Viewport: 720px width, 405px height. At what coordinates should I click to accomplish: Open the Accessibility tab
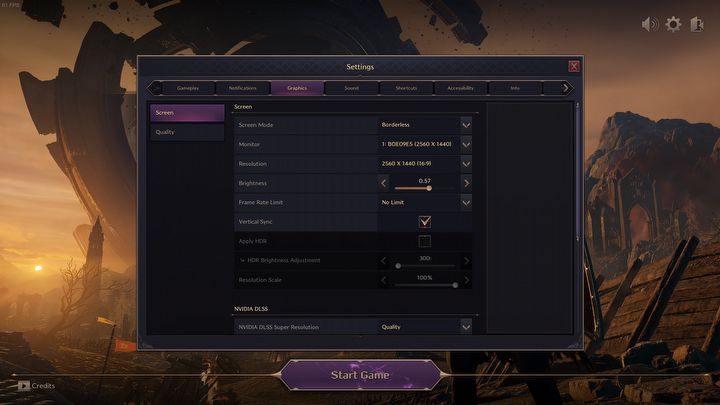pos(461,88)
